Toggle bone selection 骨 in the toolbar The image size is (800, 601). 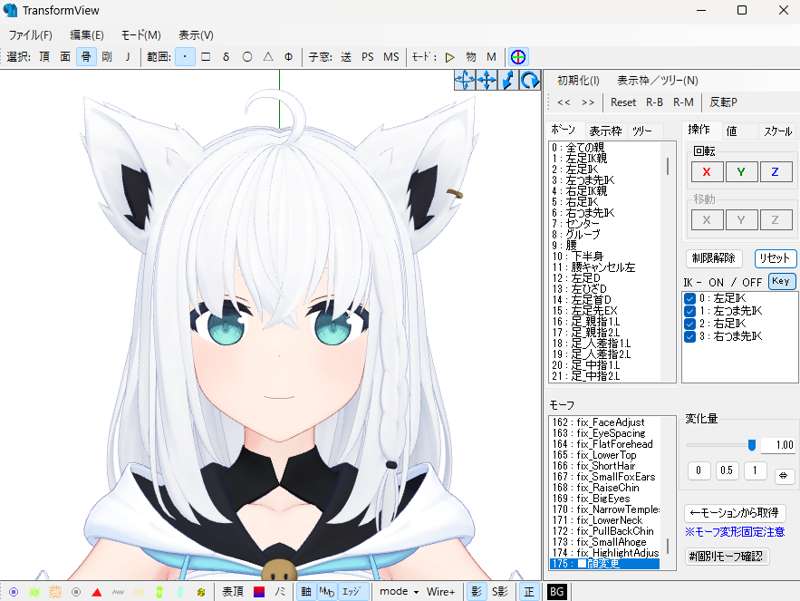tap(86, 57)
